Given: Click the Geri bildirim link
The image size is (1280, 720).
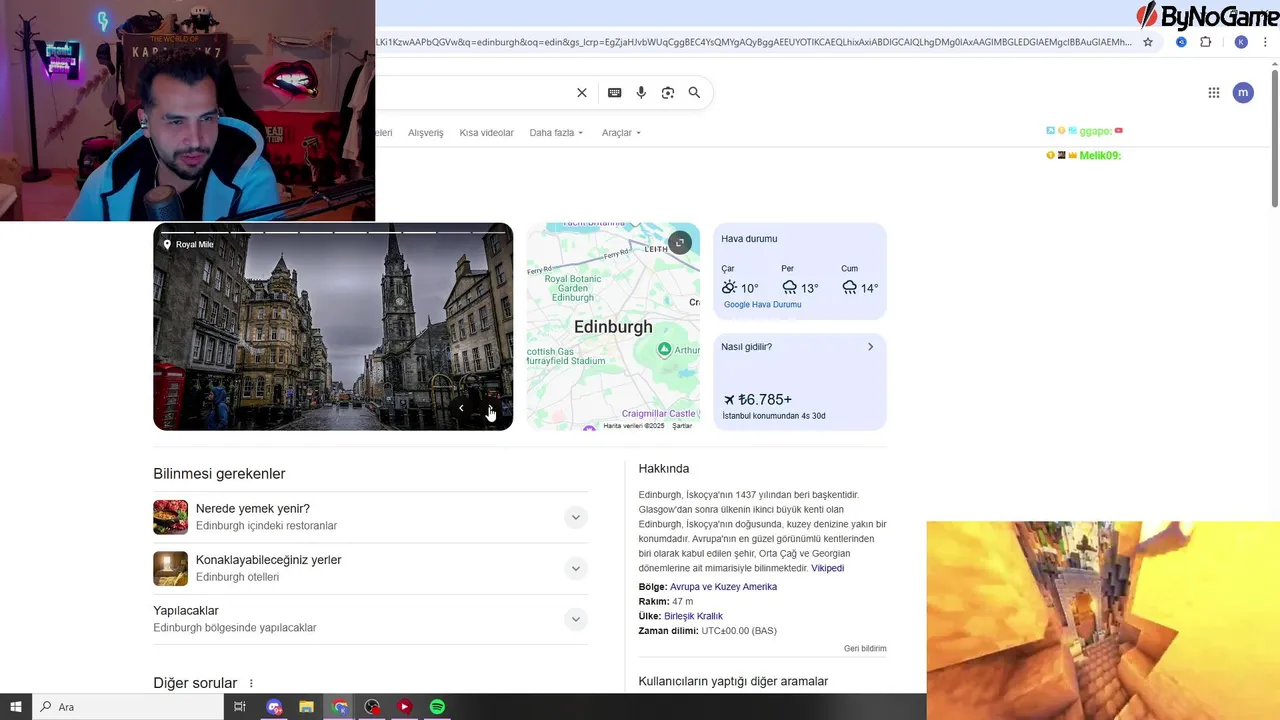Looking at the screenshot, I should click(x=865, y=649).
